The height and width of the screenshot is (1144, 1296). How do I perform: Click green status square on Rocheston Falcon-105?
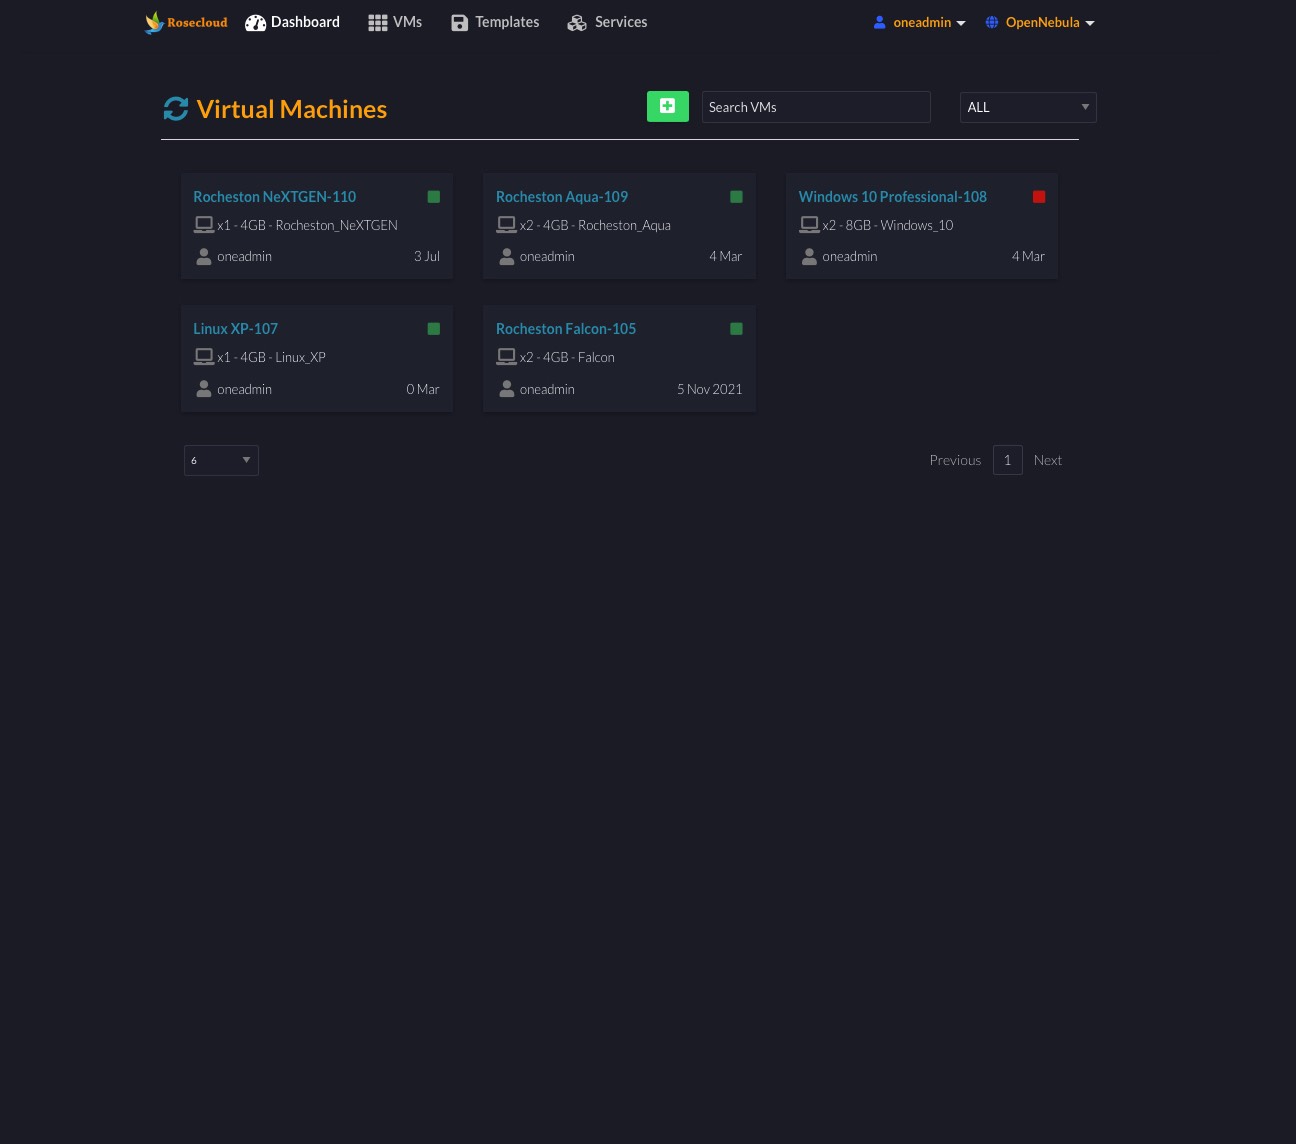[x=737, y=329]
